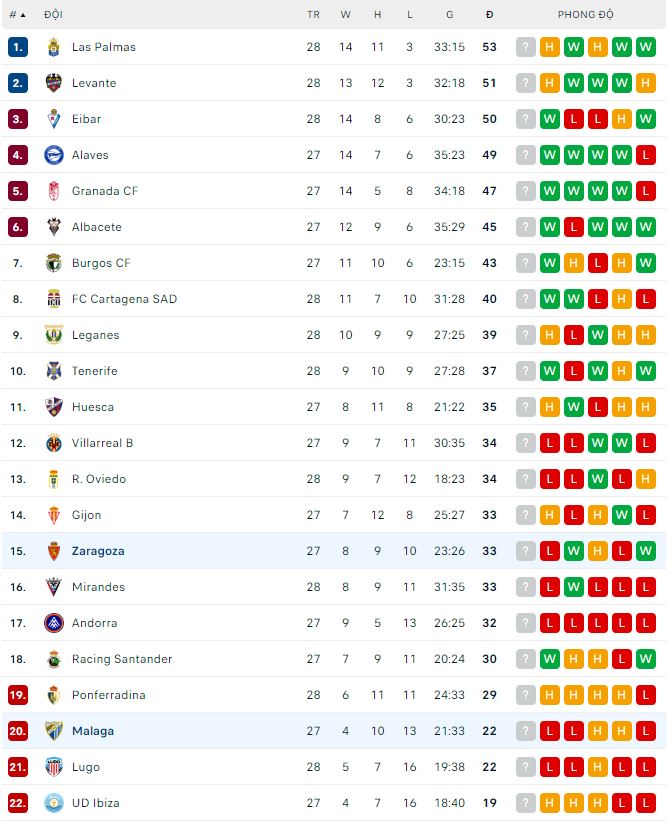Image resolution: width=668 pixels, height=823 pixels.
Task: Click the Racing Santander crest icon
Action: coord(54,659)
